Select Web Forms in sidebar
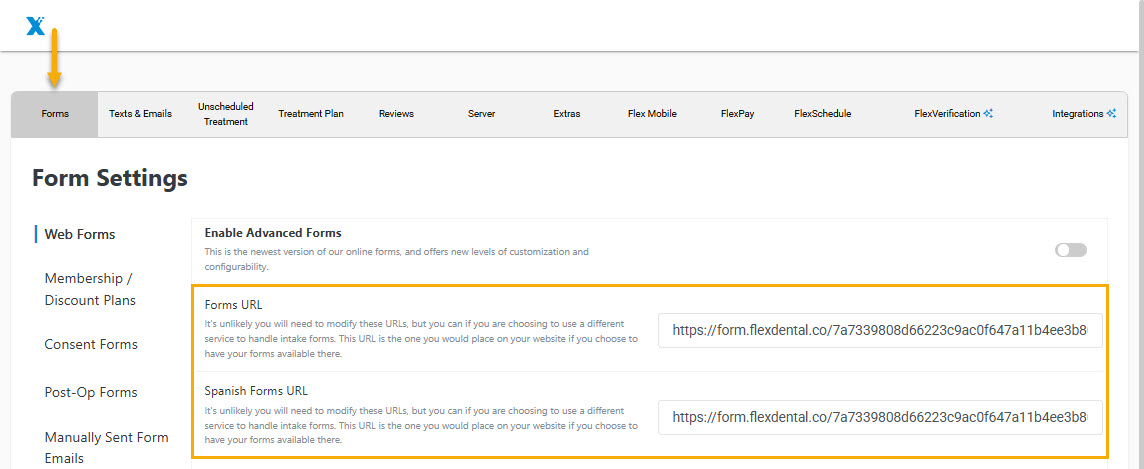 [80, 234]
